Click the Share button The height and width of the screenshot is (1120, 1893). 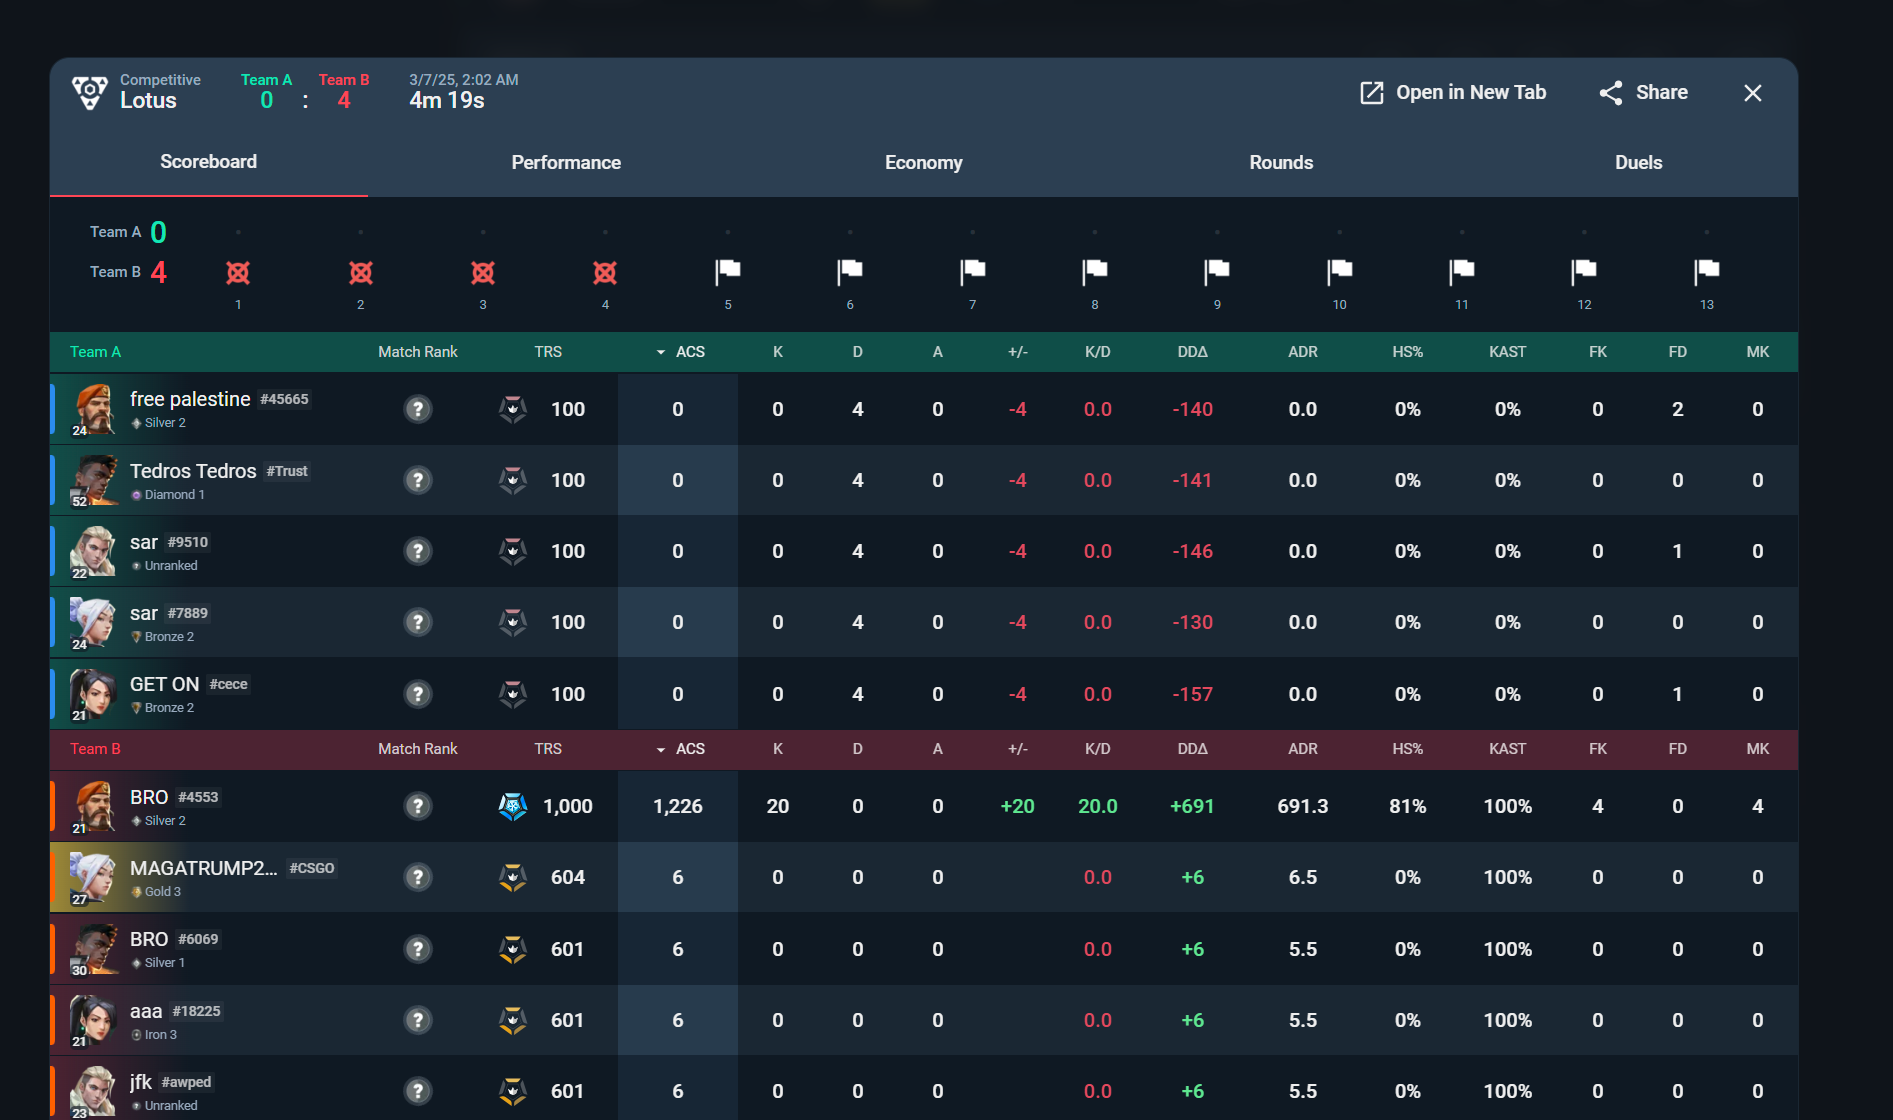[1643, 93]
